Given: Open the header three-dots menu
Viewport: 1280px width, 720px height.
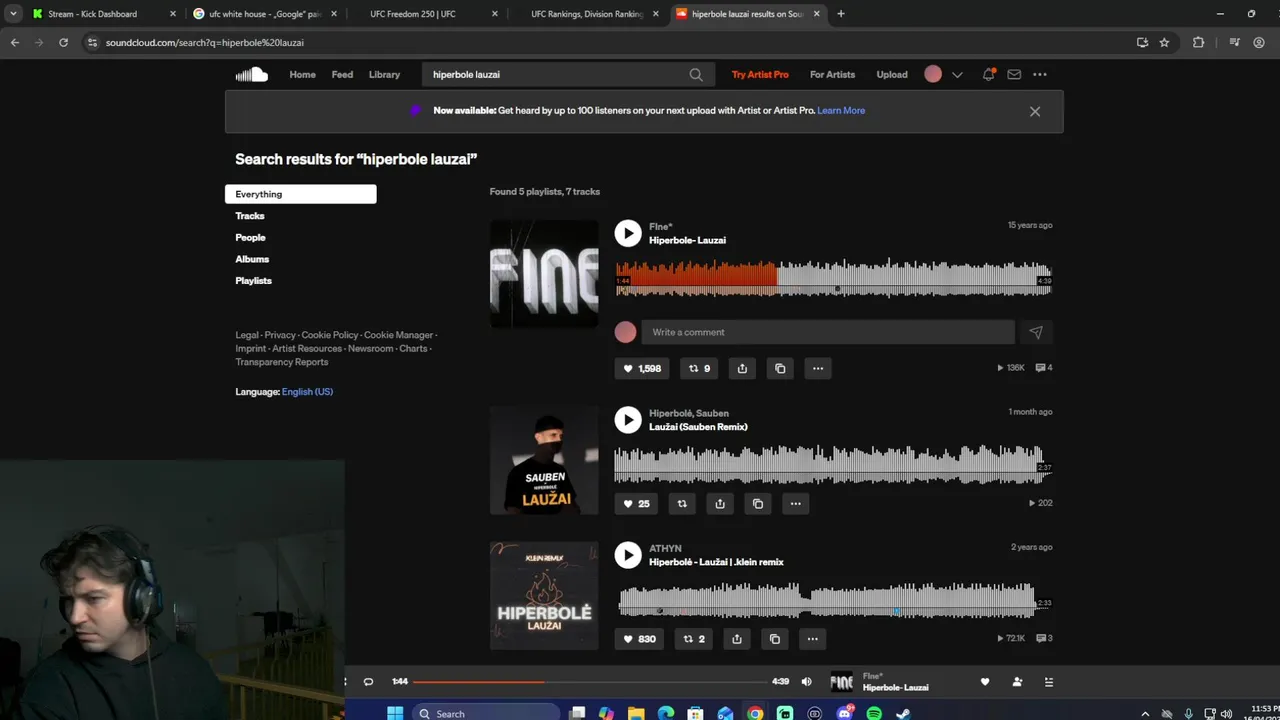Looking at the screenshot, I should click(1040, 74).
